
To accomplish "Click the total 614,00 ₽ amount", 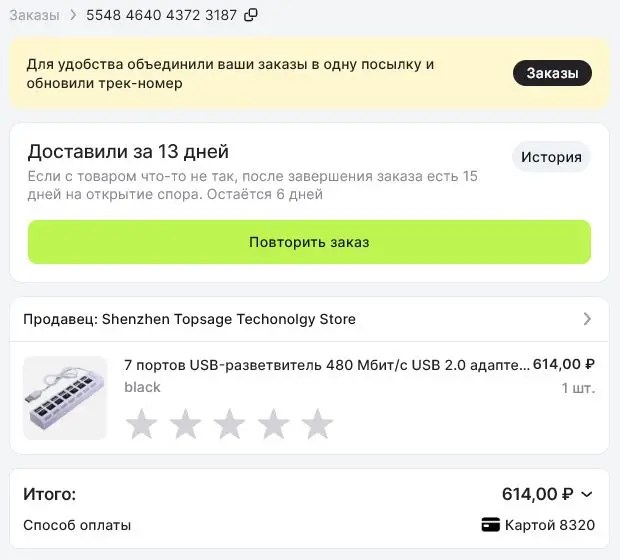I will tap(538, 494).
